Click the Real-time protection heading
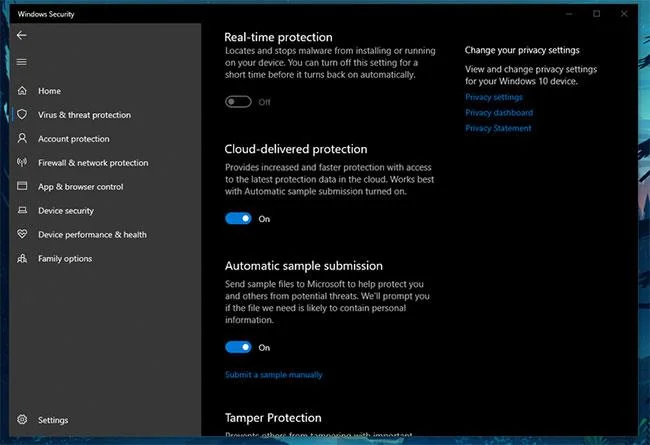Image resolution: width=650 pixels, height=445 pixels. pos(278,37)
